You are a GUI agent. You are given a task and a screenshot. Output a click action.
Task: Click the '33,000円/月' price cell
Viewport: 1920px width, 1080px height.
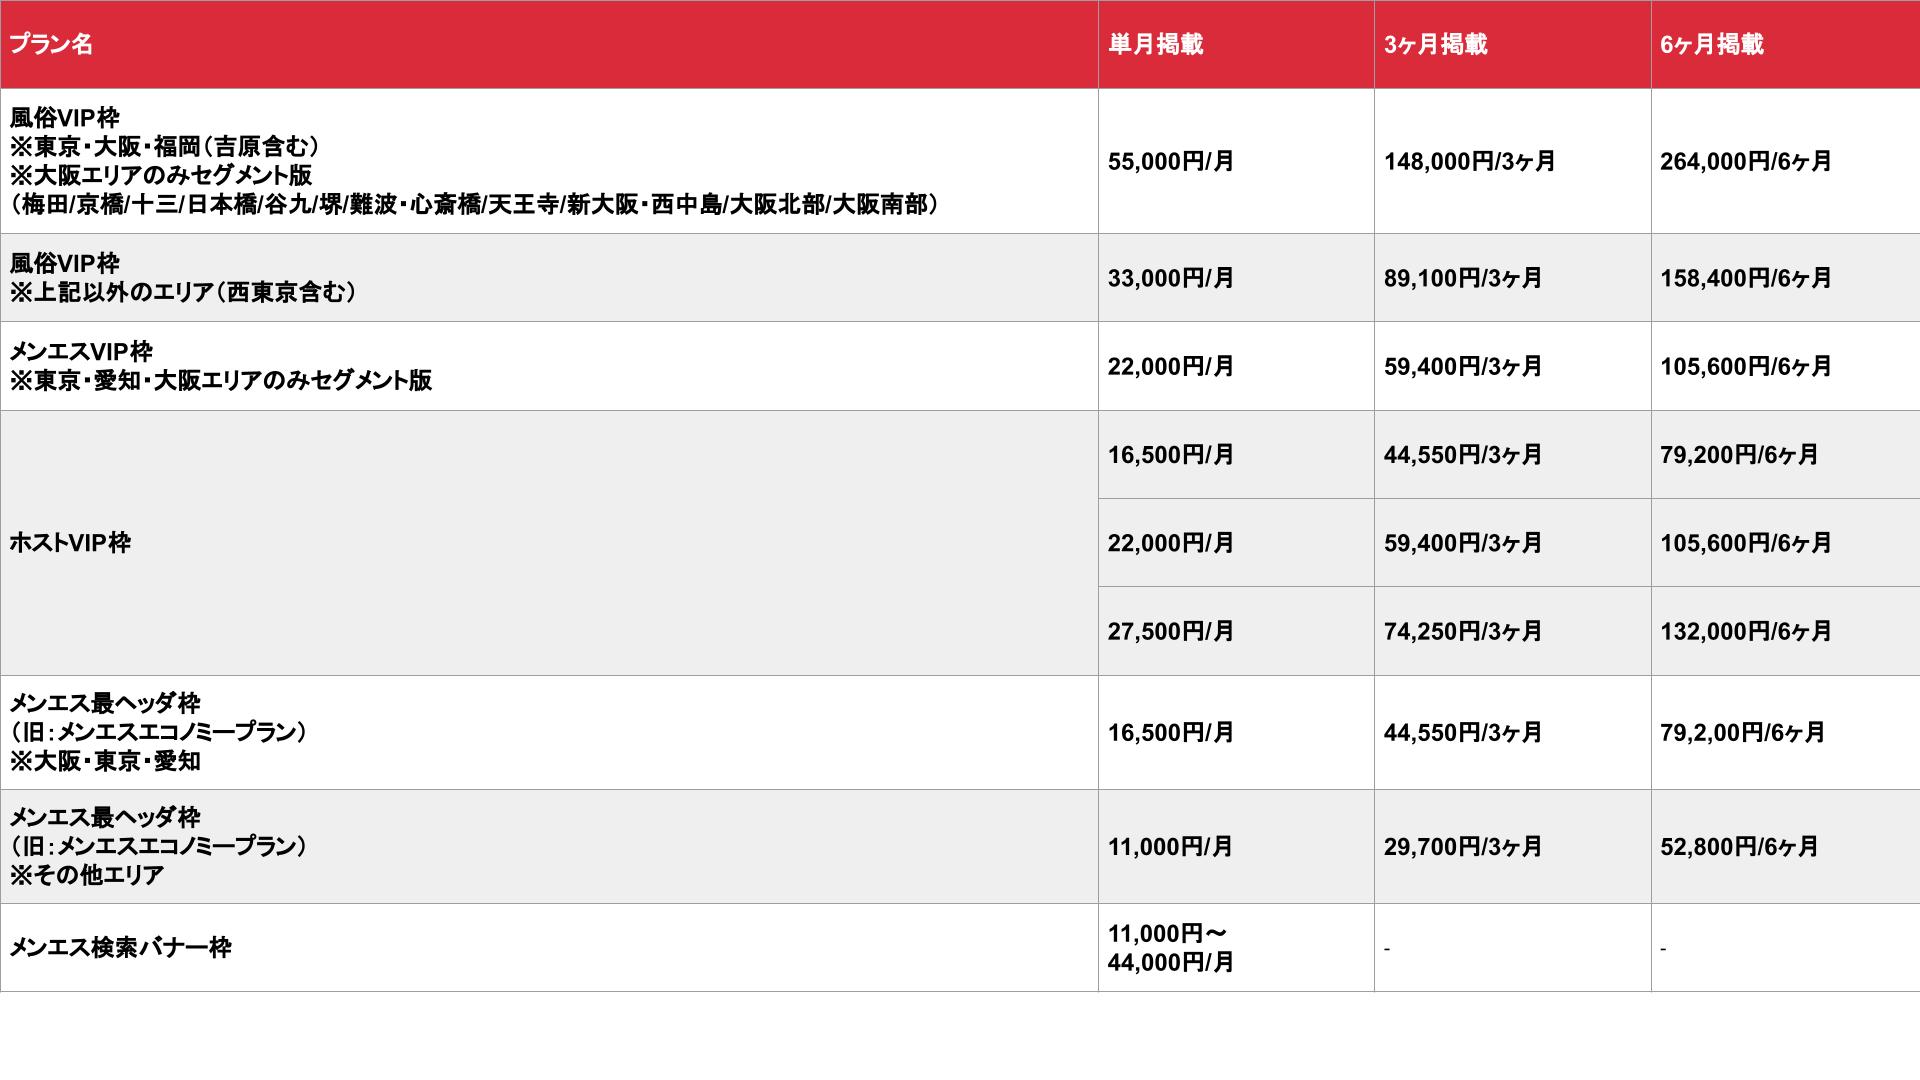click(1236, 278)
